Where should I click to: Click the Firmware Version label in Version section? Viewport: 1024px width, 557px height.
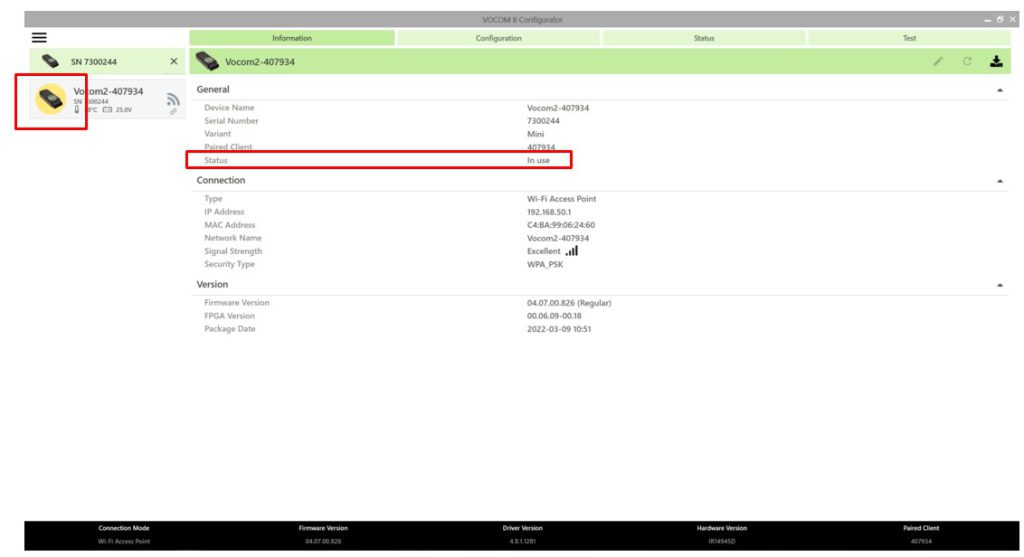(236, 302)
